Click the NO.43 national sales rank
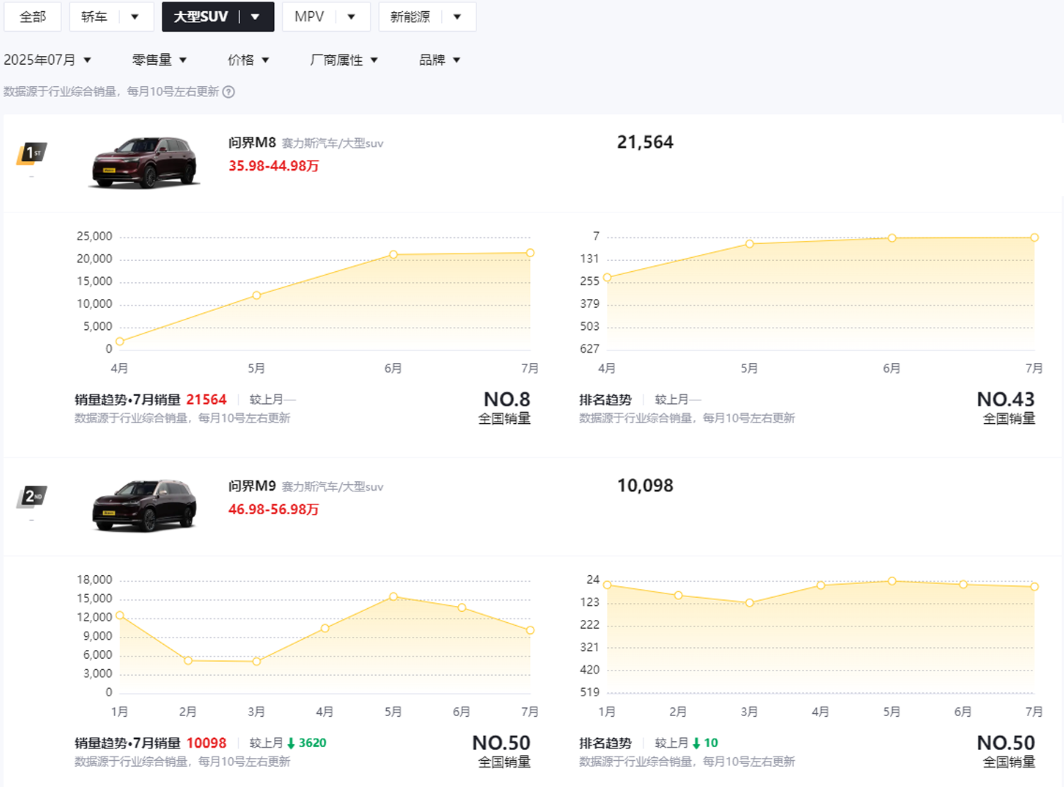 click(x=1006, y=400)
